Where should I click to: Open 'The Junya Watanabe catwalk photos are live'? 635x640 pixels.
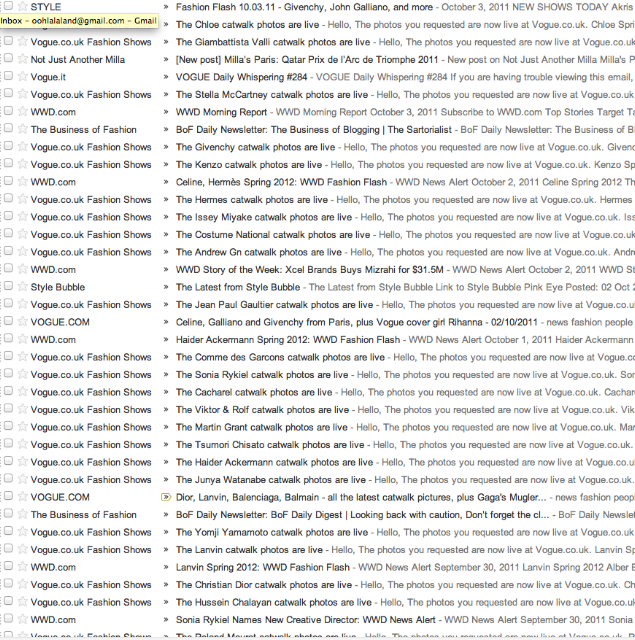271,480
